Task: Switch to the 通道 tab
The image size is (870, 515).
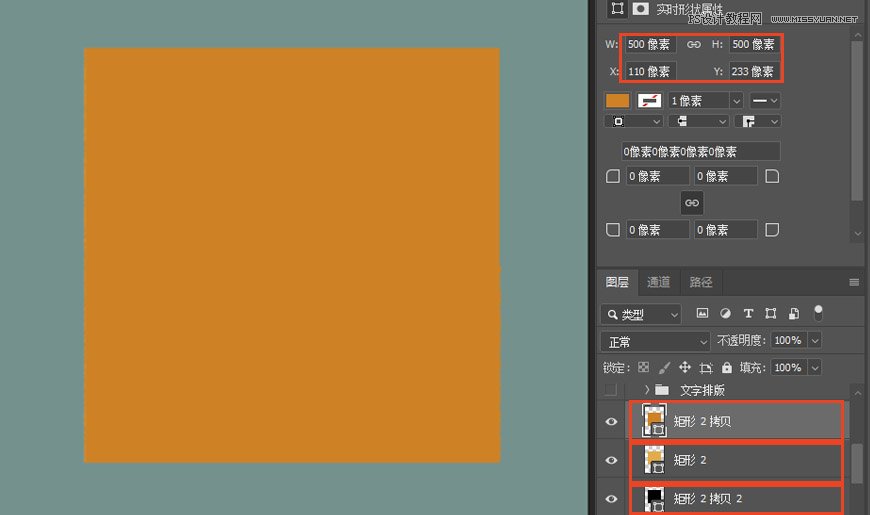Action: [658, 282]
